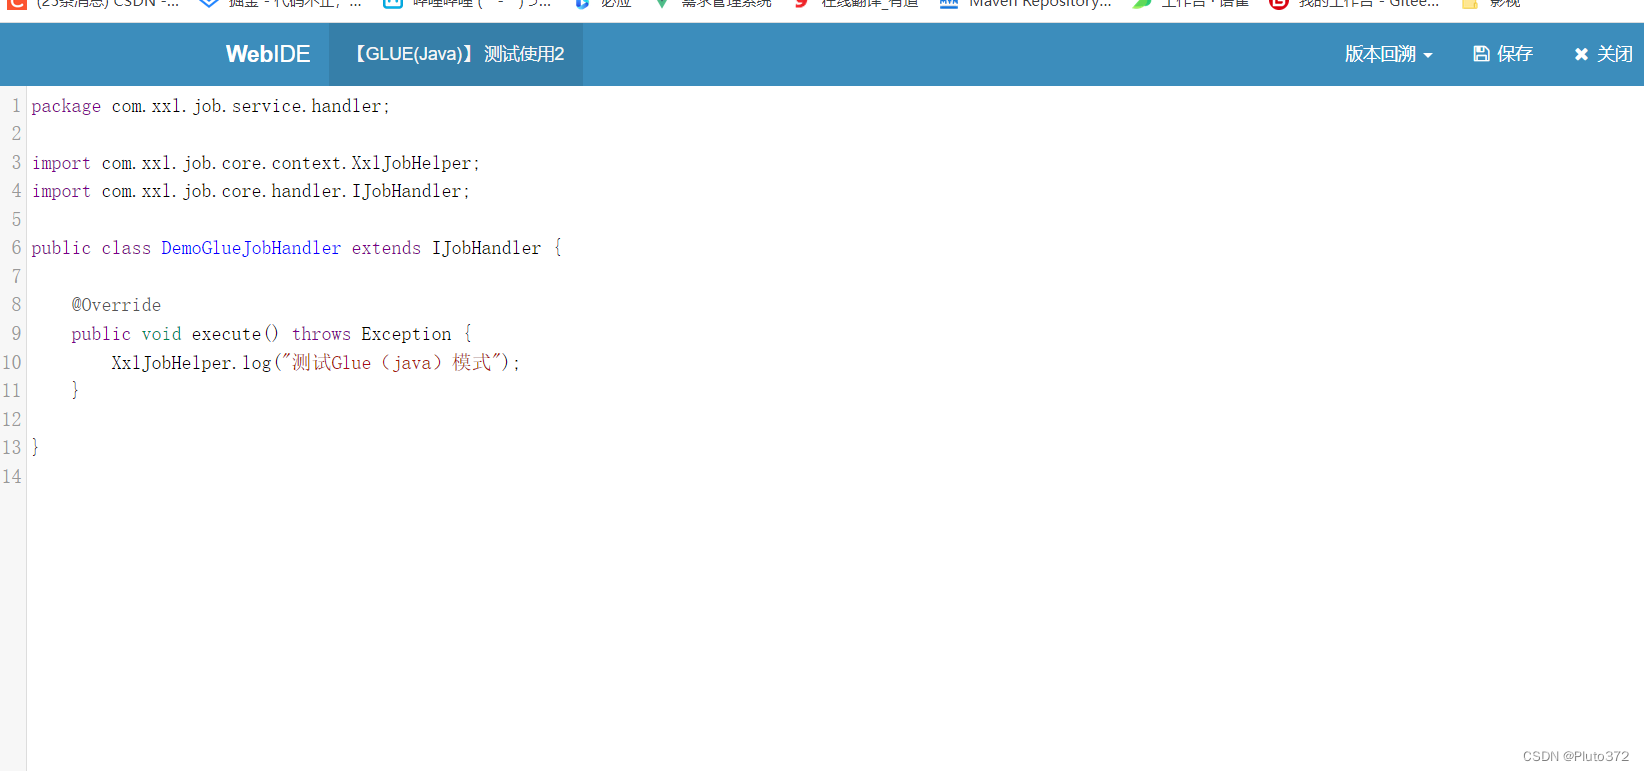Screen dimensions: 1644x771
Task: Click gutter line number 14
Action: tap(12, 476)
